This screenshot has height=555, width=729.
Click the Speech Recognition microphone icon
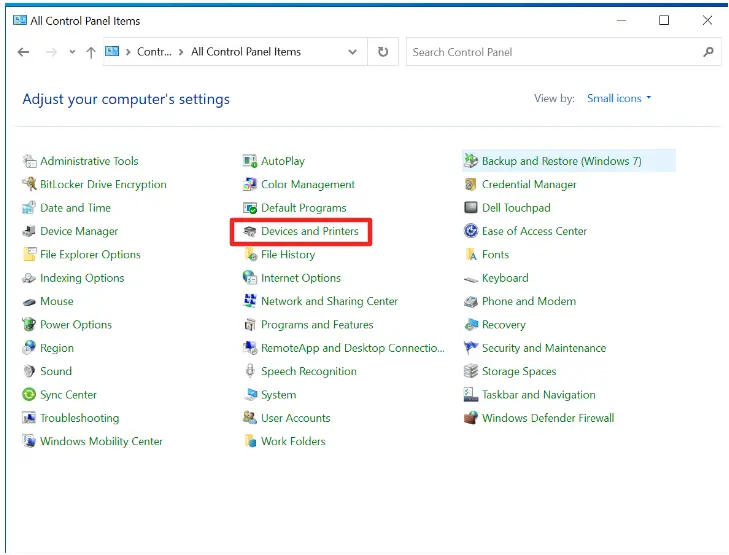coord(250,371)
